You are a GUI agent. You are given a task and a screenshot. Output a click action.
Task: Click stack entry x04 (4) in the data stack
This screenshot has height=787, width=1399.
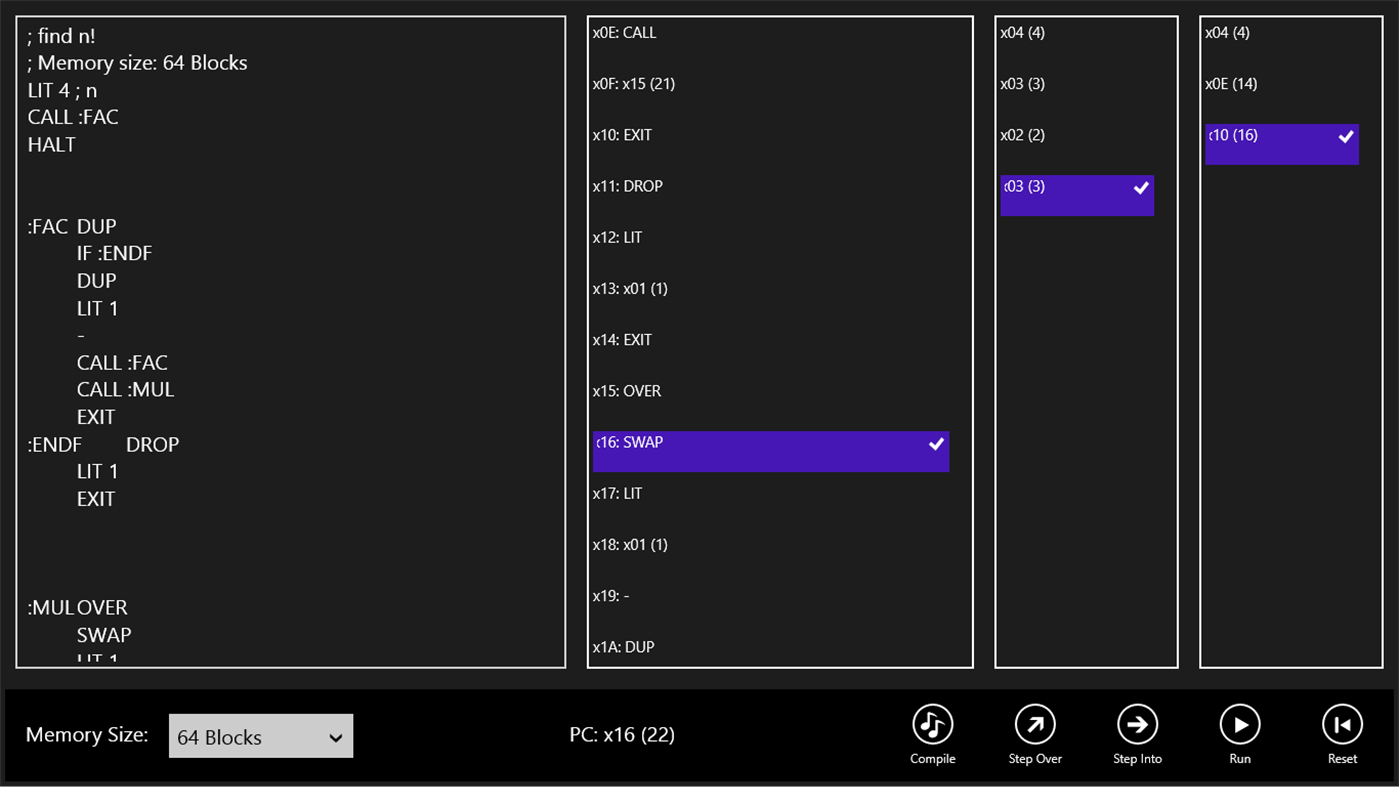click(x=1023, y=32)
